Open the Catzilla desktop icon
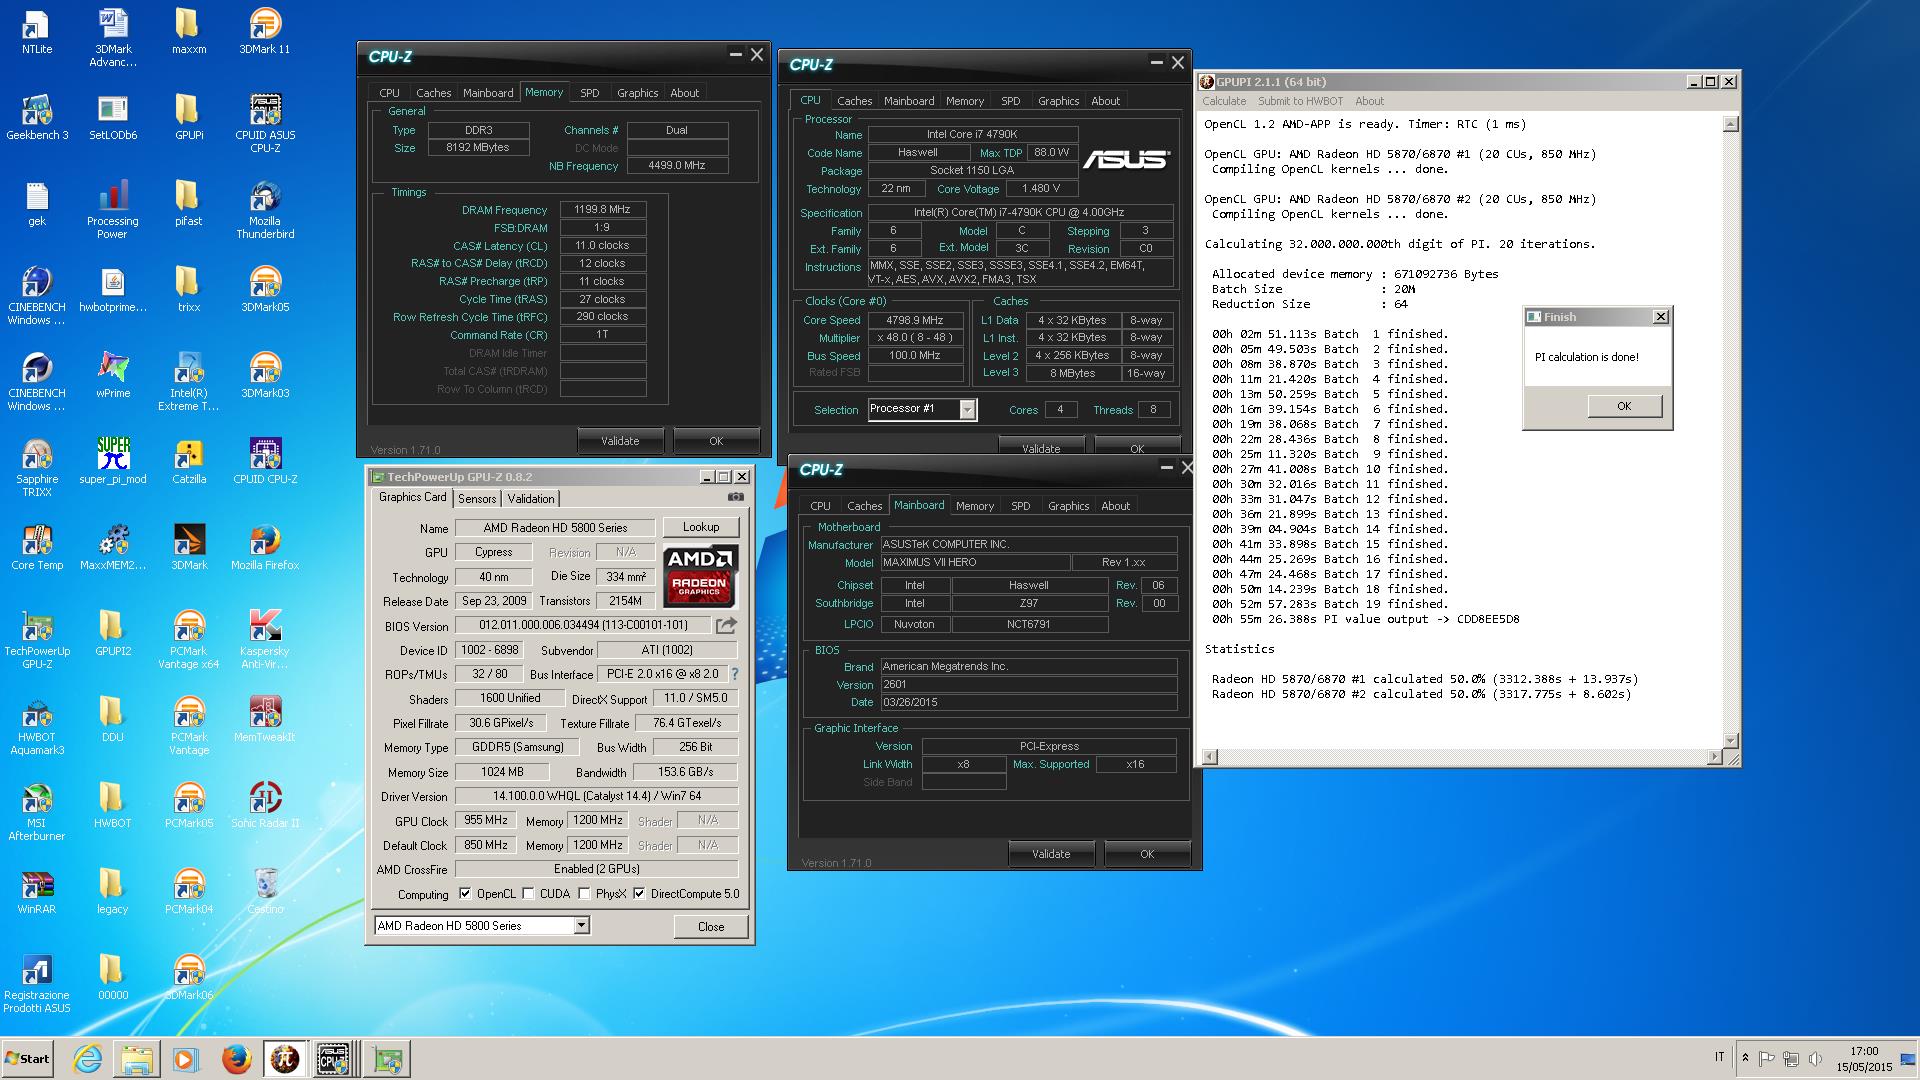This screenshot has height=1080, width=1920. point(189,462)
